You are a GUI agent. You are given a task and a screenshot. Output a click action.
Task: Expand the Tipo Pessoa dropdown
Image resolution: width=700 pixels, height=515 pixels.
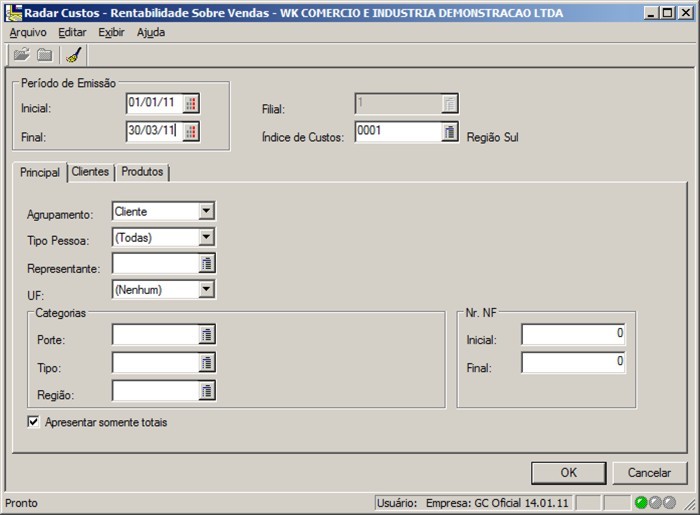206,237
